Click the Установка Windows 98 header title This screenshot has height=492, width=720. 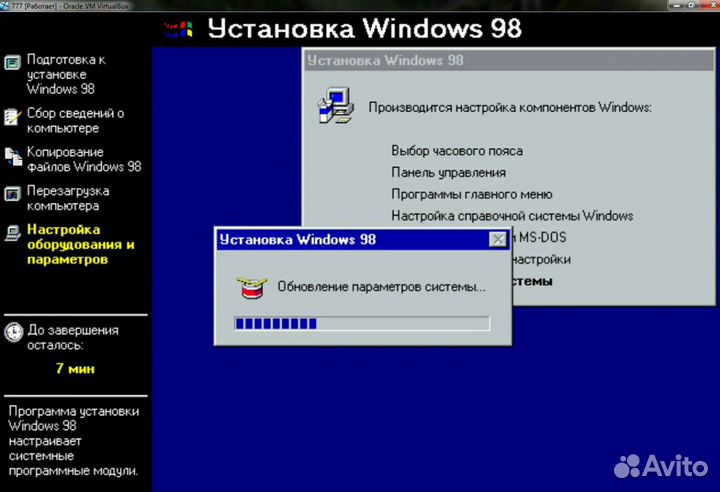click(x=365, y=28)
